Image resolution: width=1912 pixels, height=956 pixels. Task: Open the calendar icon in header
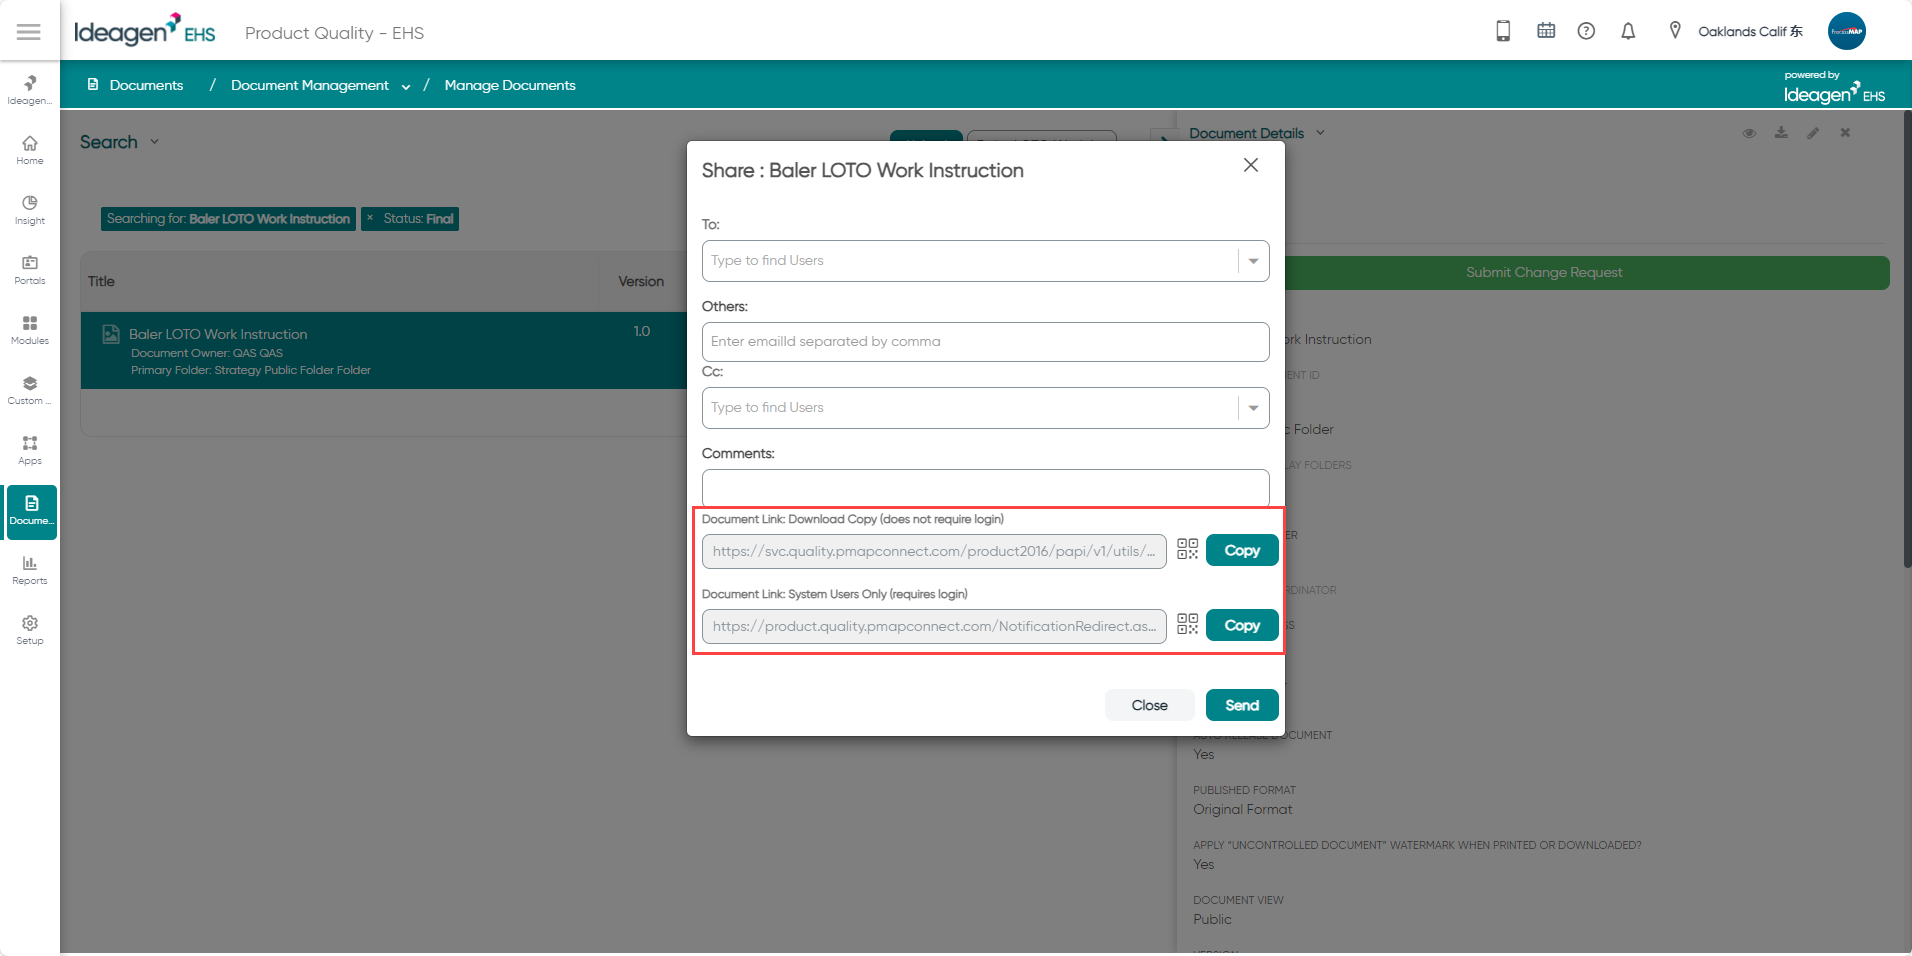tap(1546, 31)
